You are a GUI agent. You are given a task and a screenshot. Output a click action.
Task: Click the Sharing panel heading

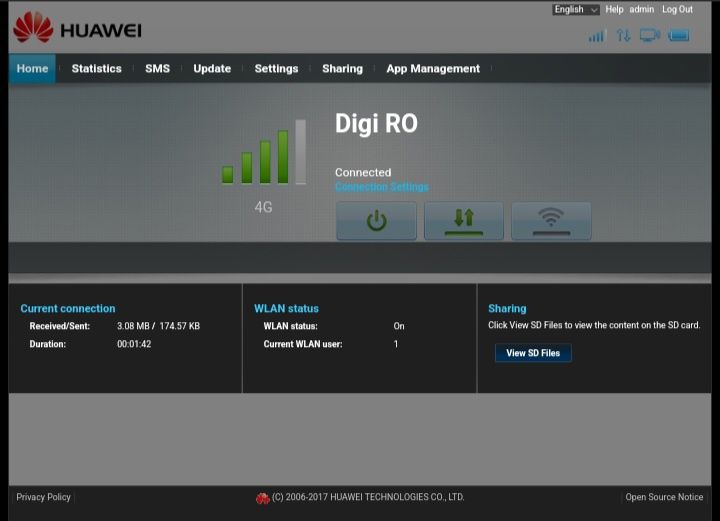(507, 308)
